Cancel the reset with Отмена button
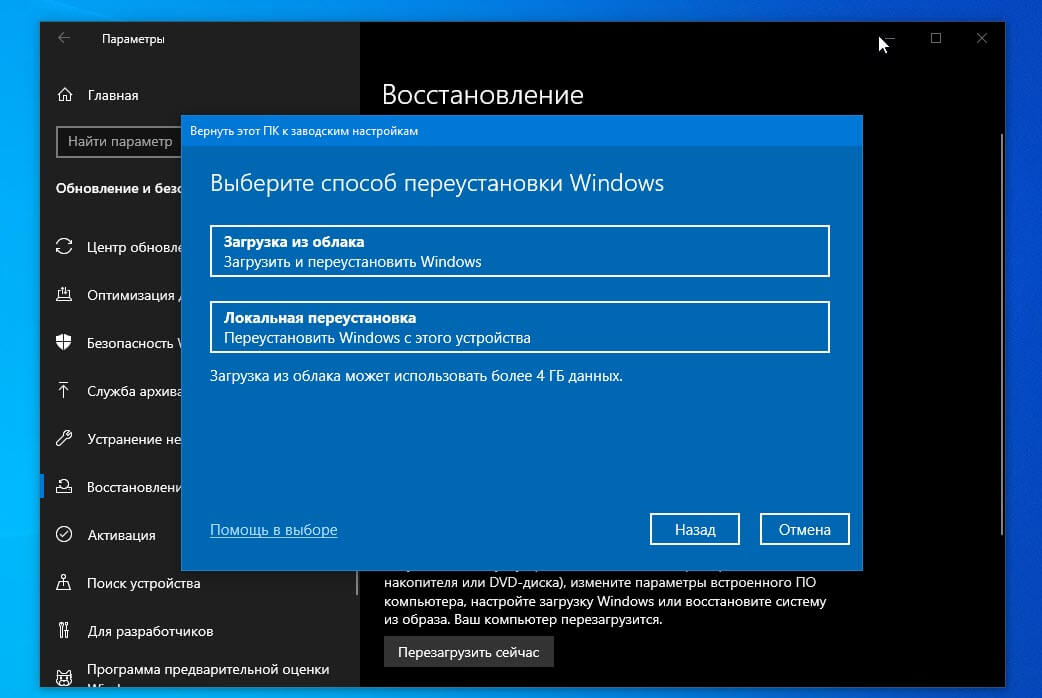Viewport: 1042px width, 698px height. click(x=805, y=529)
